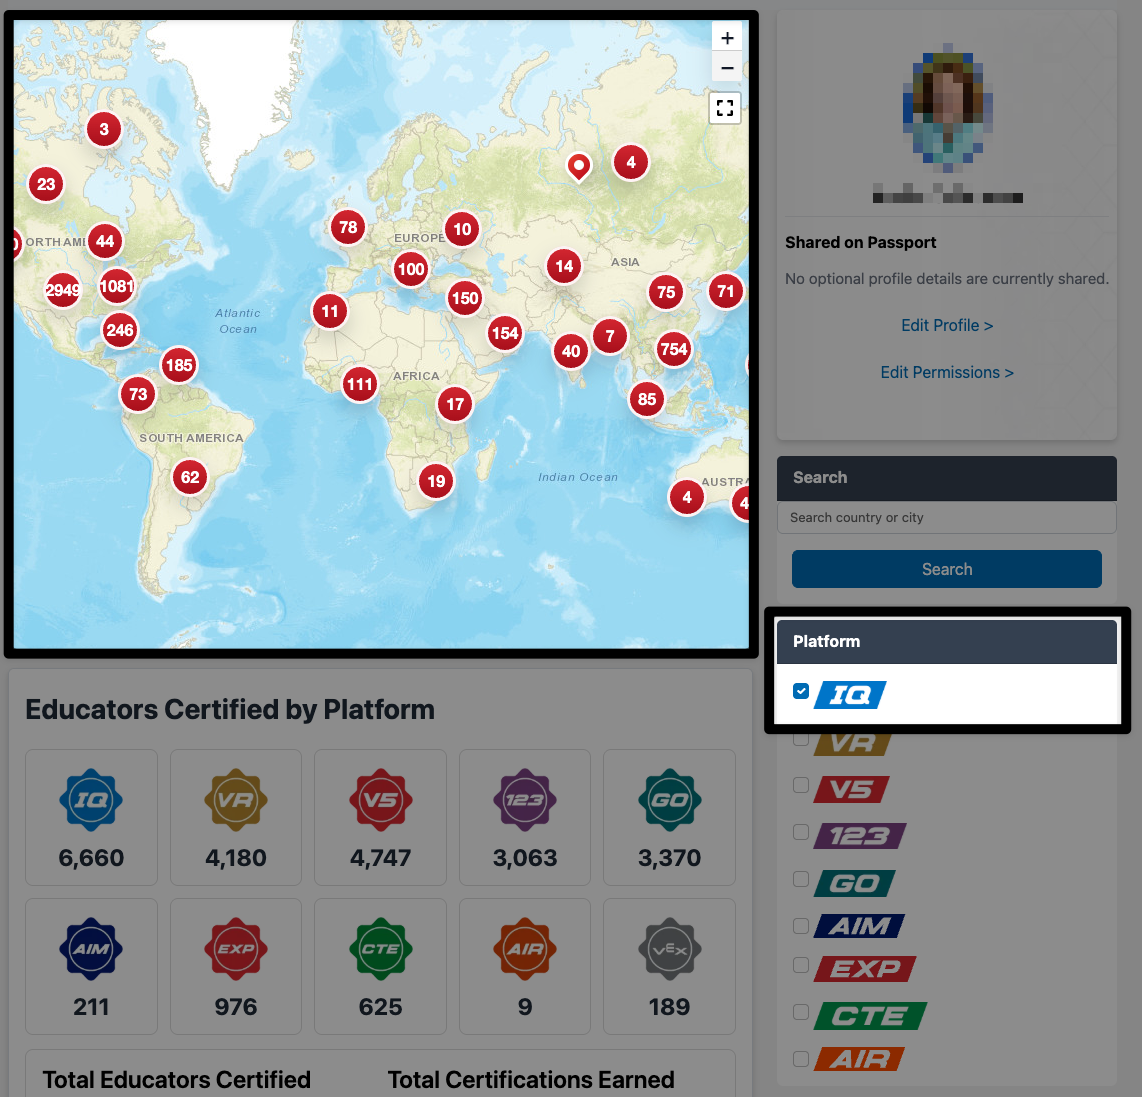Screen dimensions: 1142x1097
Task: Click the Total Certifications Earned heading
Action: (x=531, y=1080)
